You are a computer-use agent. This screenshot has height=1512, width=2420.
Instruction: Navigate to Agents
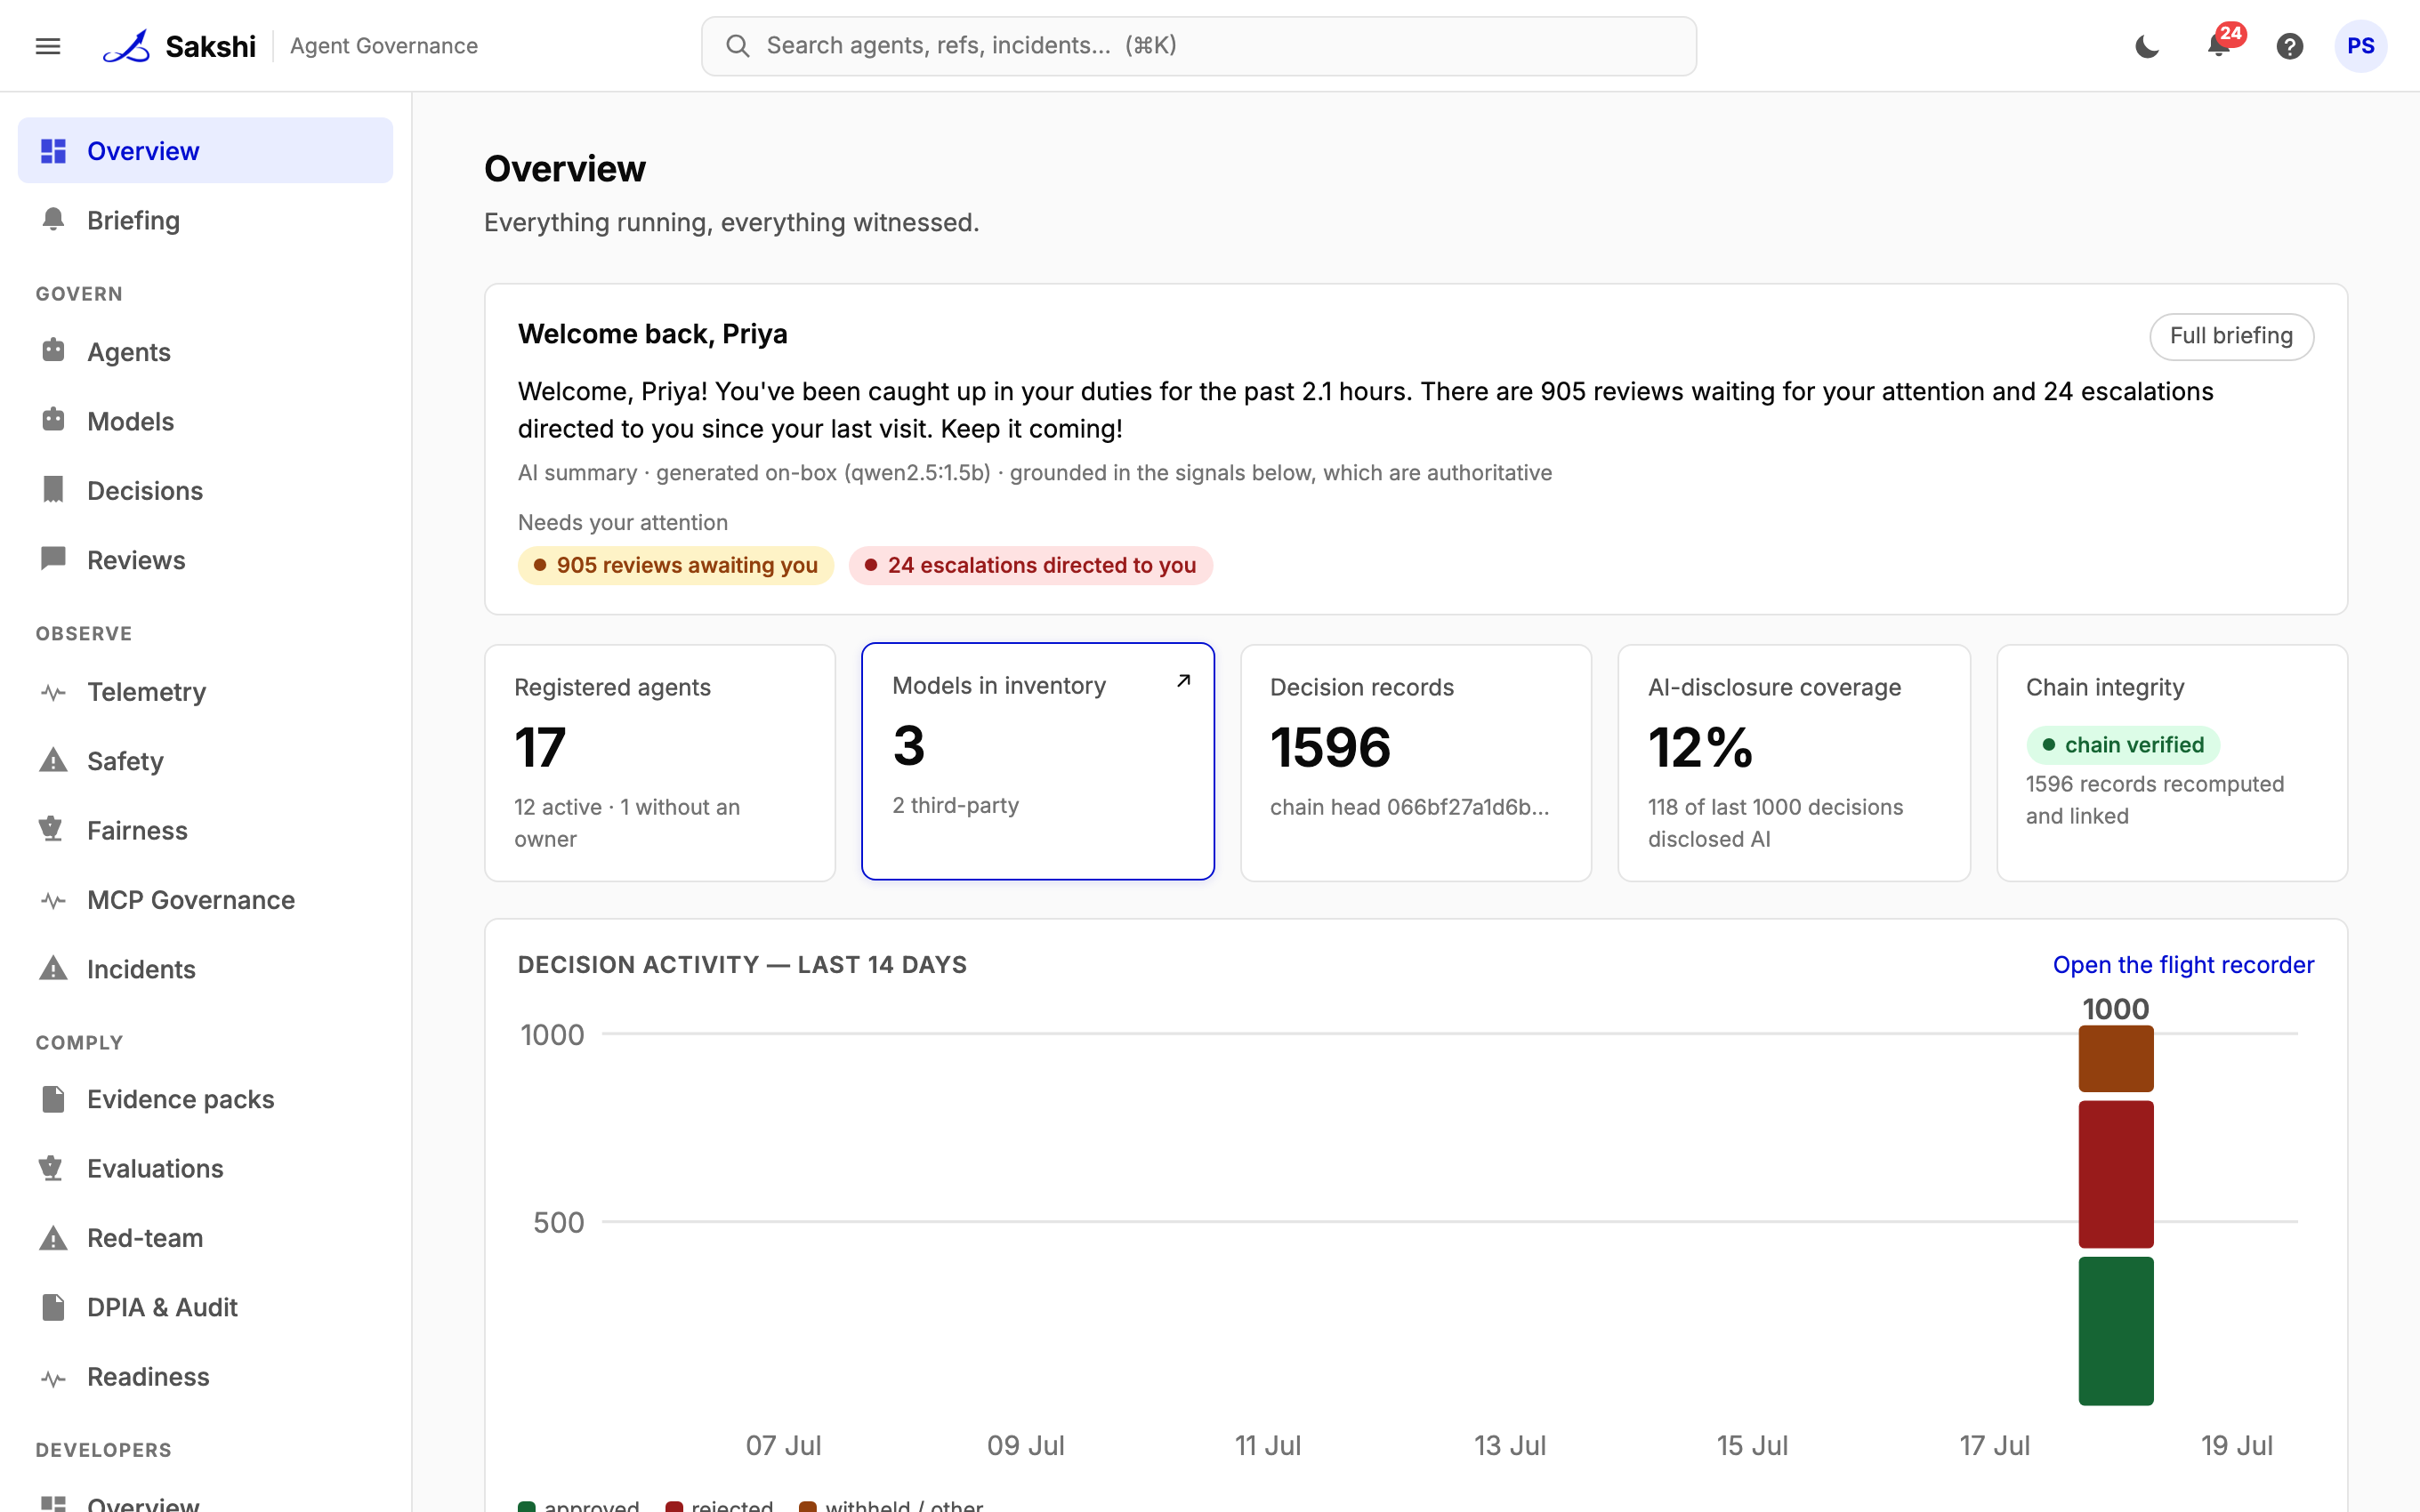[x=205, y=352]
